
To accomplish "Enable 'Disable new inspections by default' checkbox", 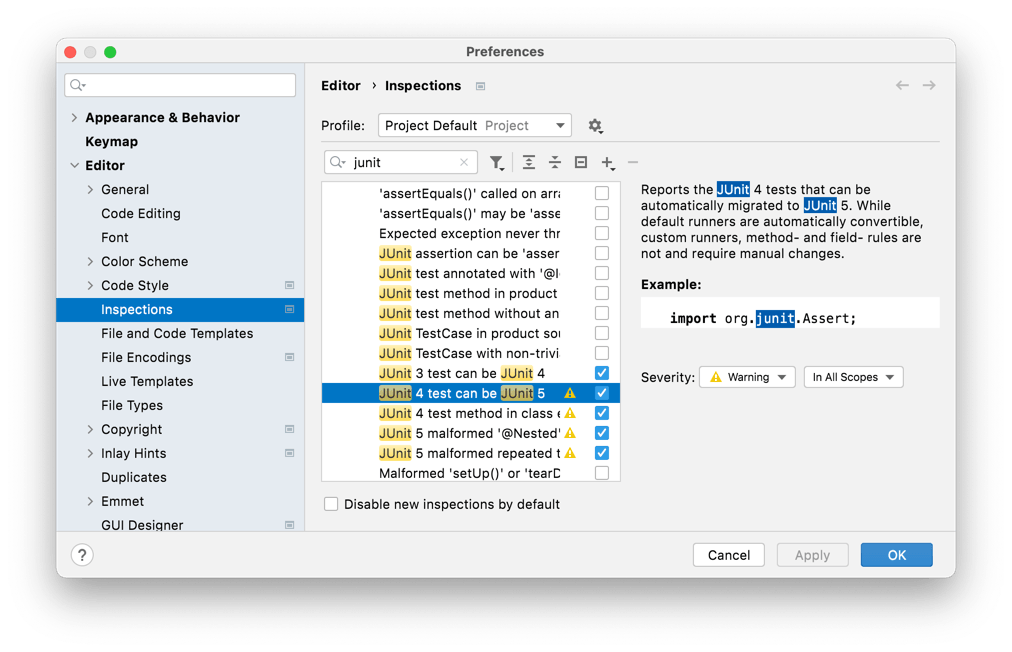I will click(x=331, y=504).
